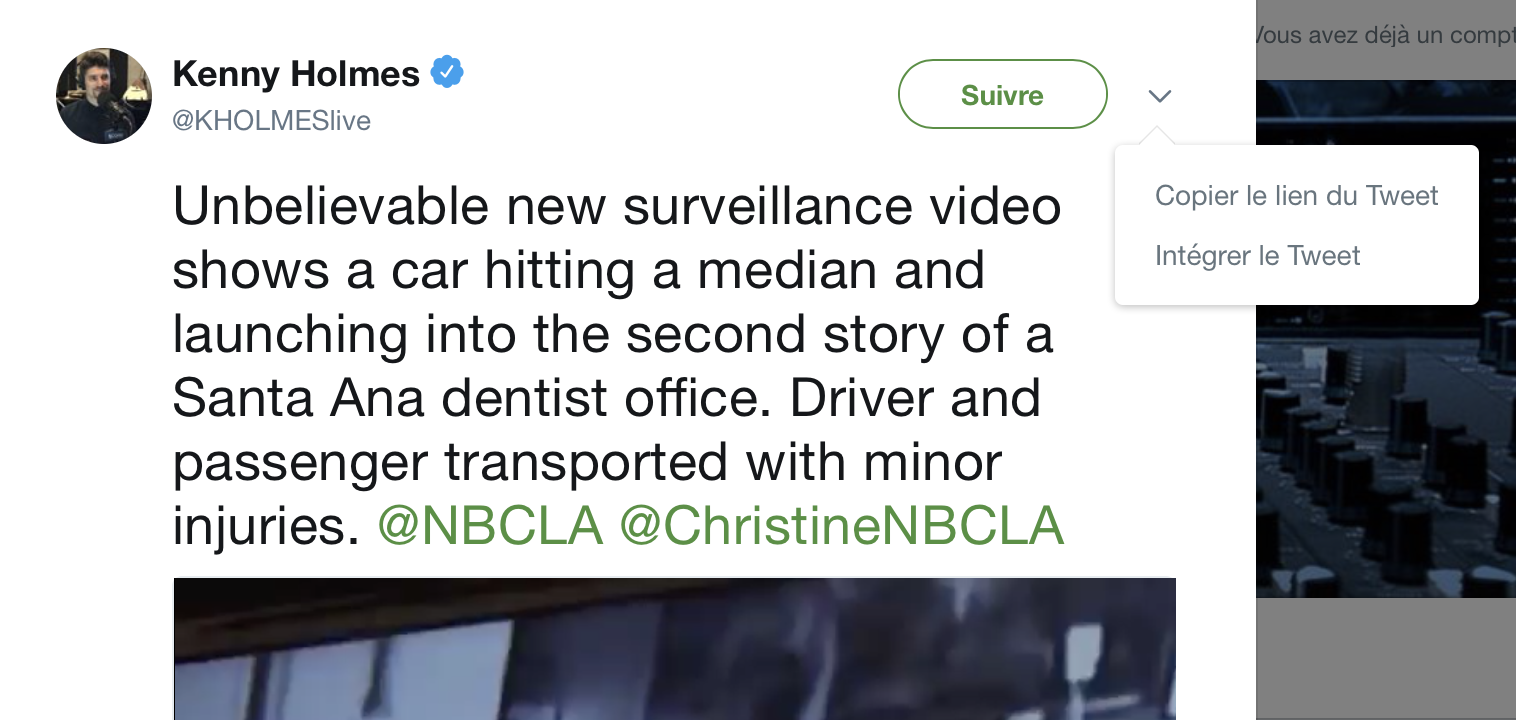Viewport: 1516px width, 720px height.
Task: Select 'Copier le lien du Tweet'
Action: (1296, 195)
